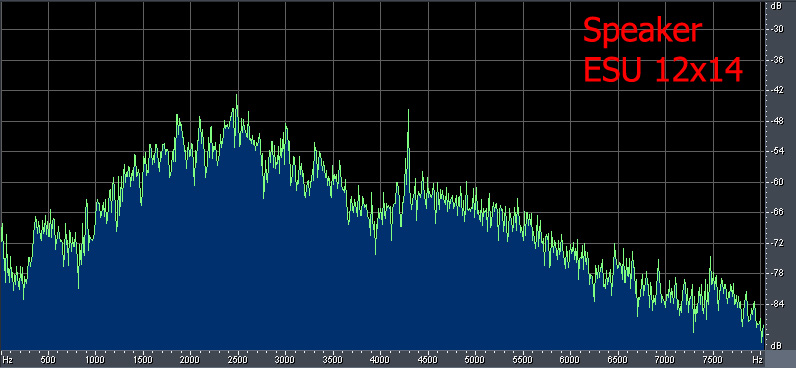Viewport: 796px width, 368px height.
Task: Click the 1000 frequency axis label
Action: (95, 360)
